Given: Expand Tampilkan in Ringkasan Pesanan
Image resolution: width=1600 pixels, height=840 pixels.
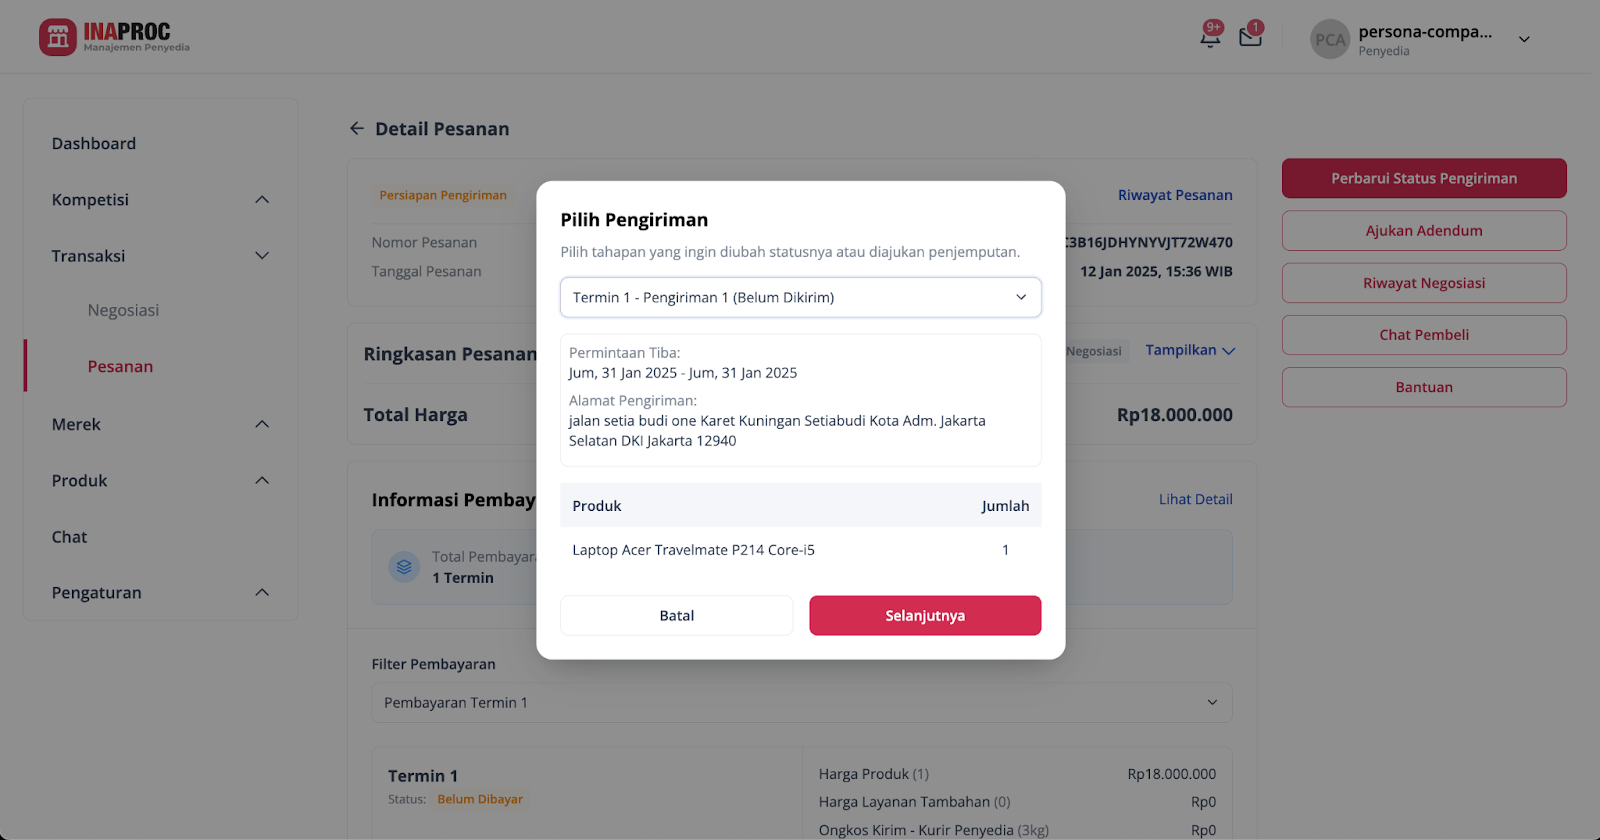Looking at the screenshot, I should tap(1190, 350).
